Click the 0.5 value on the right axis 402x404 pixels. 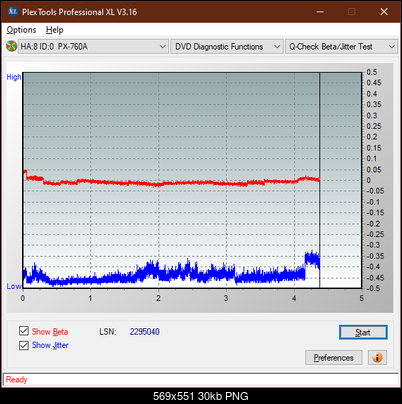click(x=372, y=72)
